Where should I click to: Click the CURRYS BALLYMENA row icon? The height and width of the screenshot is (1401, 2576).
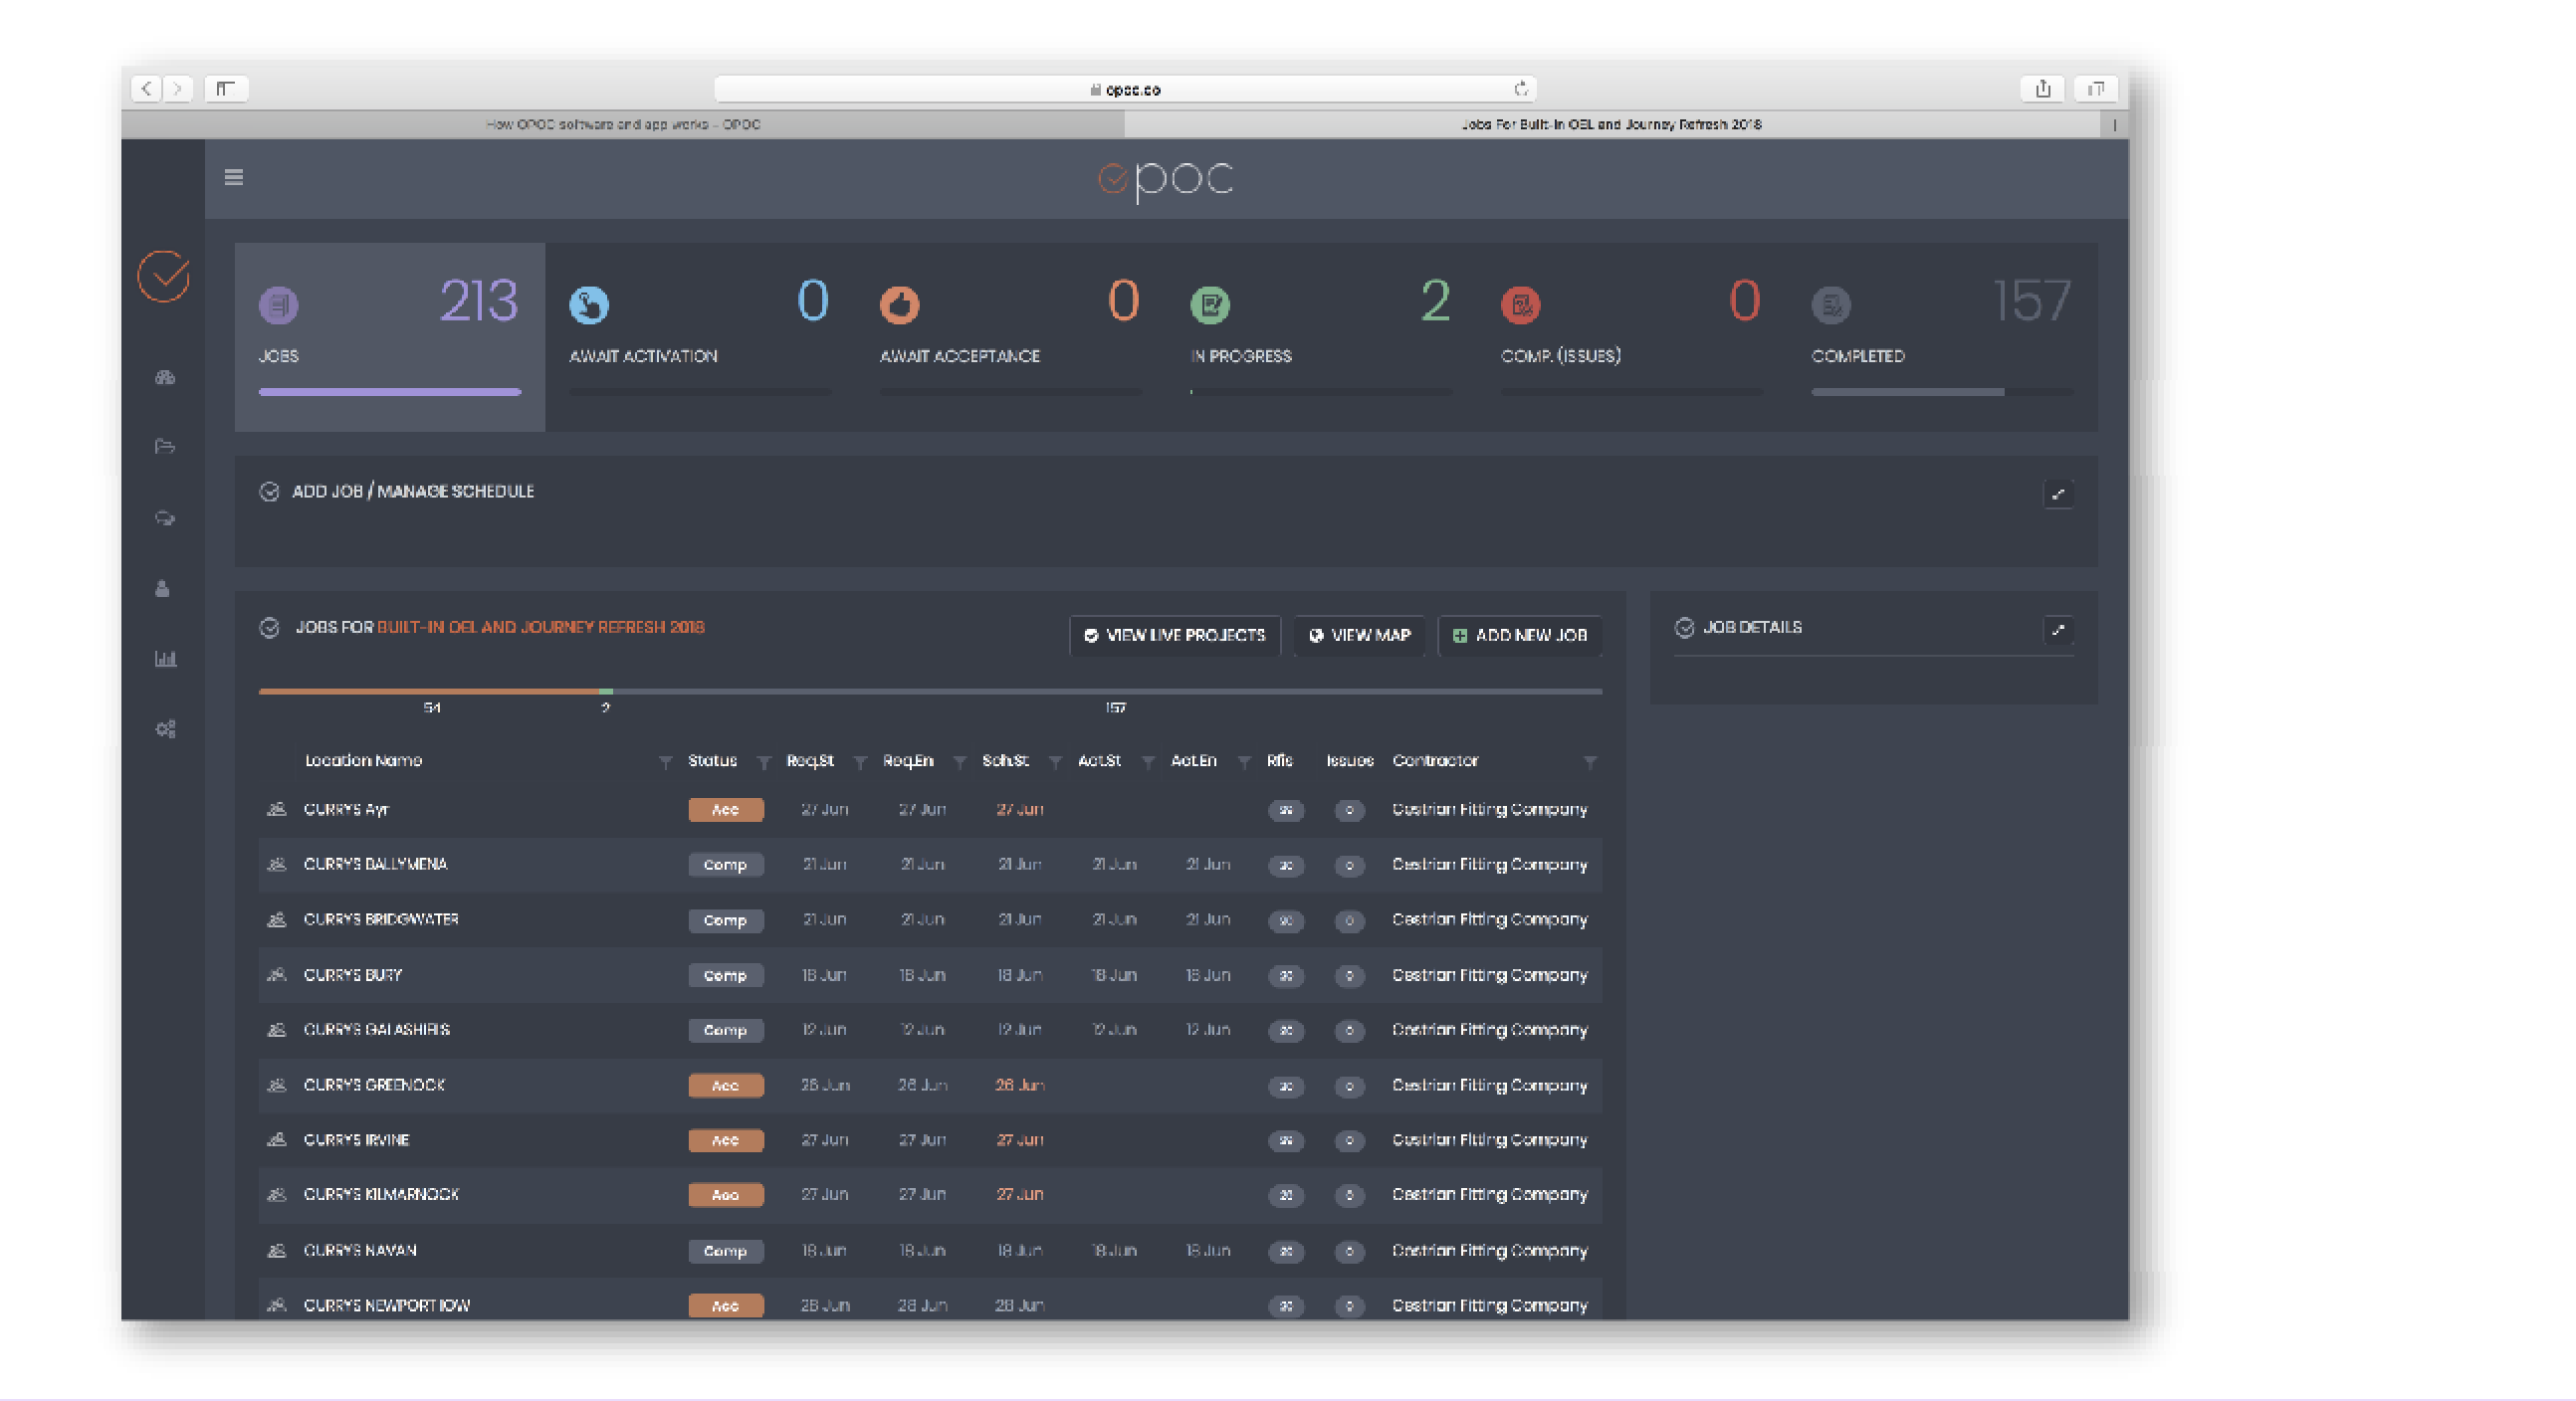pyautogui.click(x=277, y=864)
